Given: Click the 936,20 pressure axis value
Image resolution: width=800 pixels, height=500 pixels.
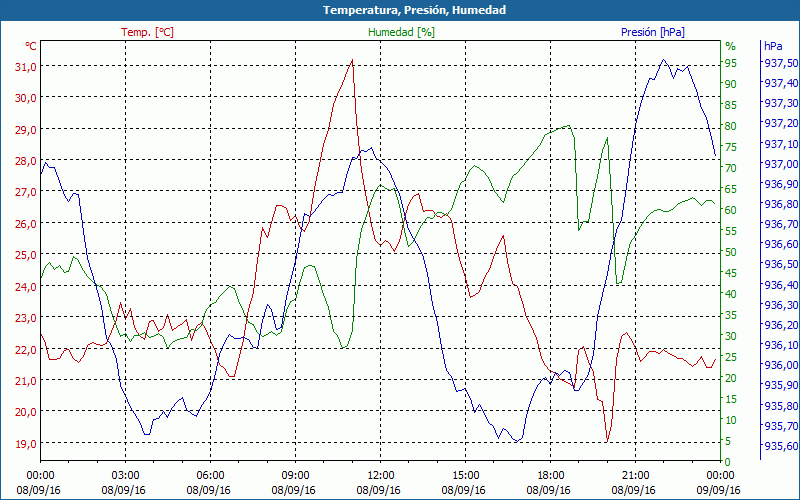Looking at the screenshot, I should [780, 325].
